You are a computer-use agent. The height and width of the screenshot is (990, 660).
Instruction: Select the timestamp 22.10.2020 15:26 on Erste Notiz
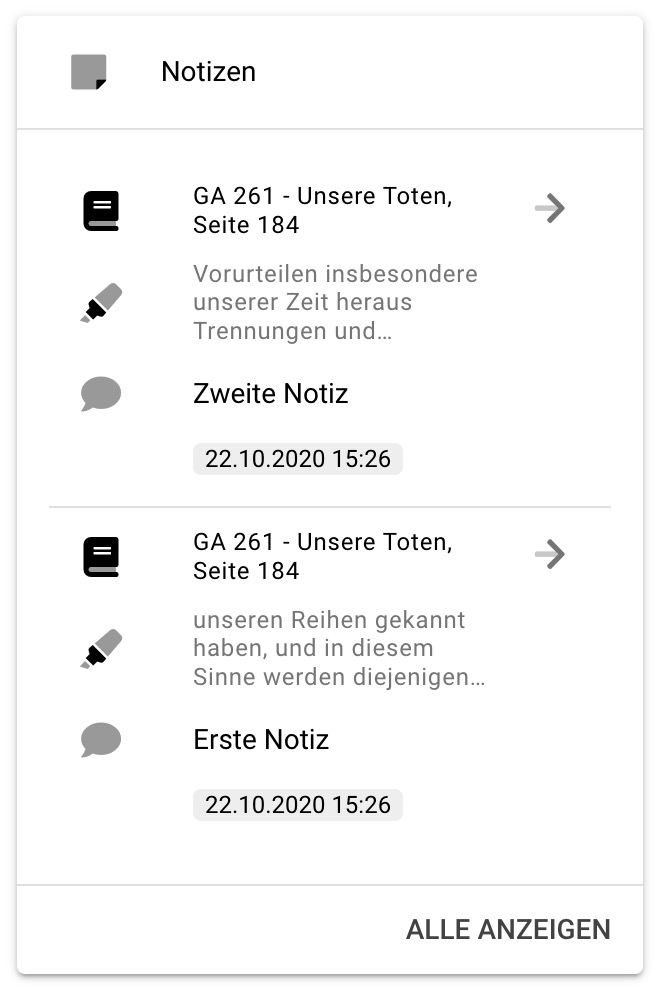pos(297,804)
